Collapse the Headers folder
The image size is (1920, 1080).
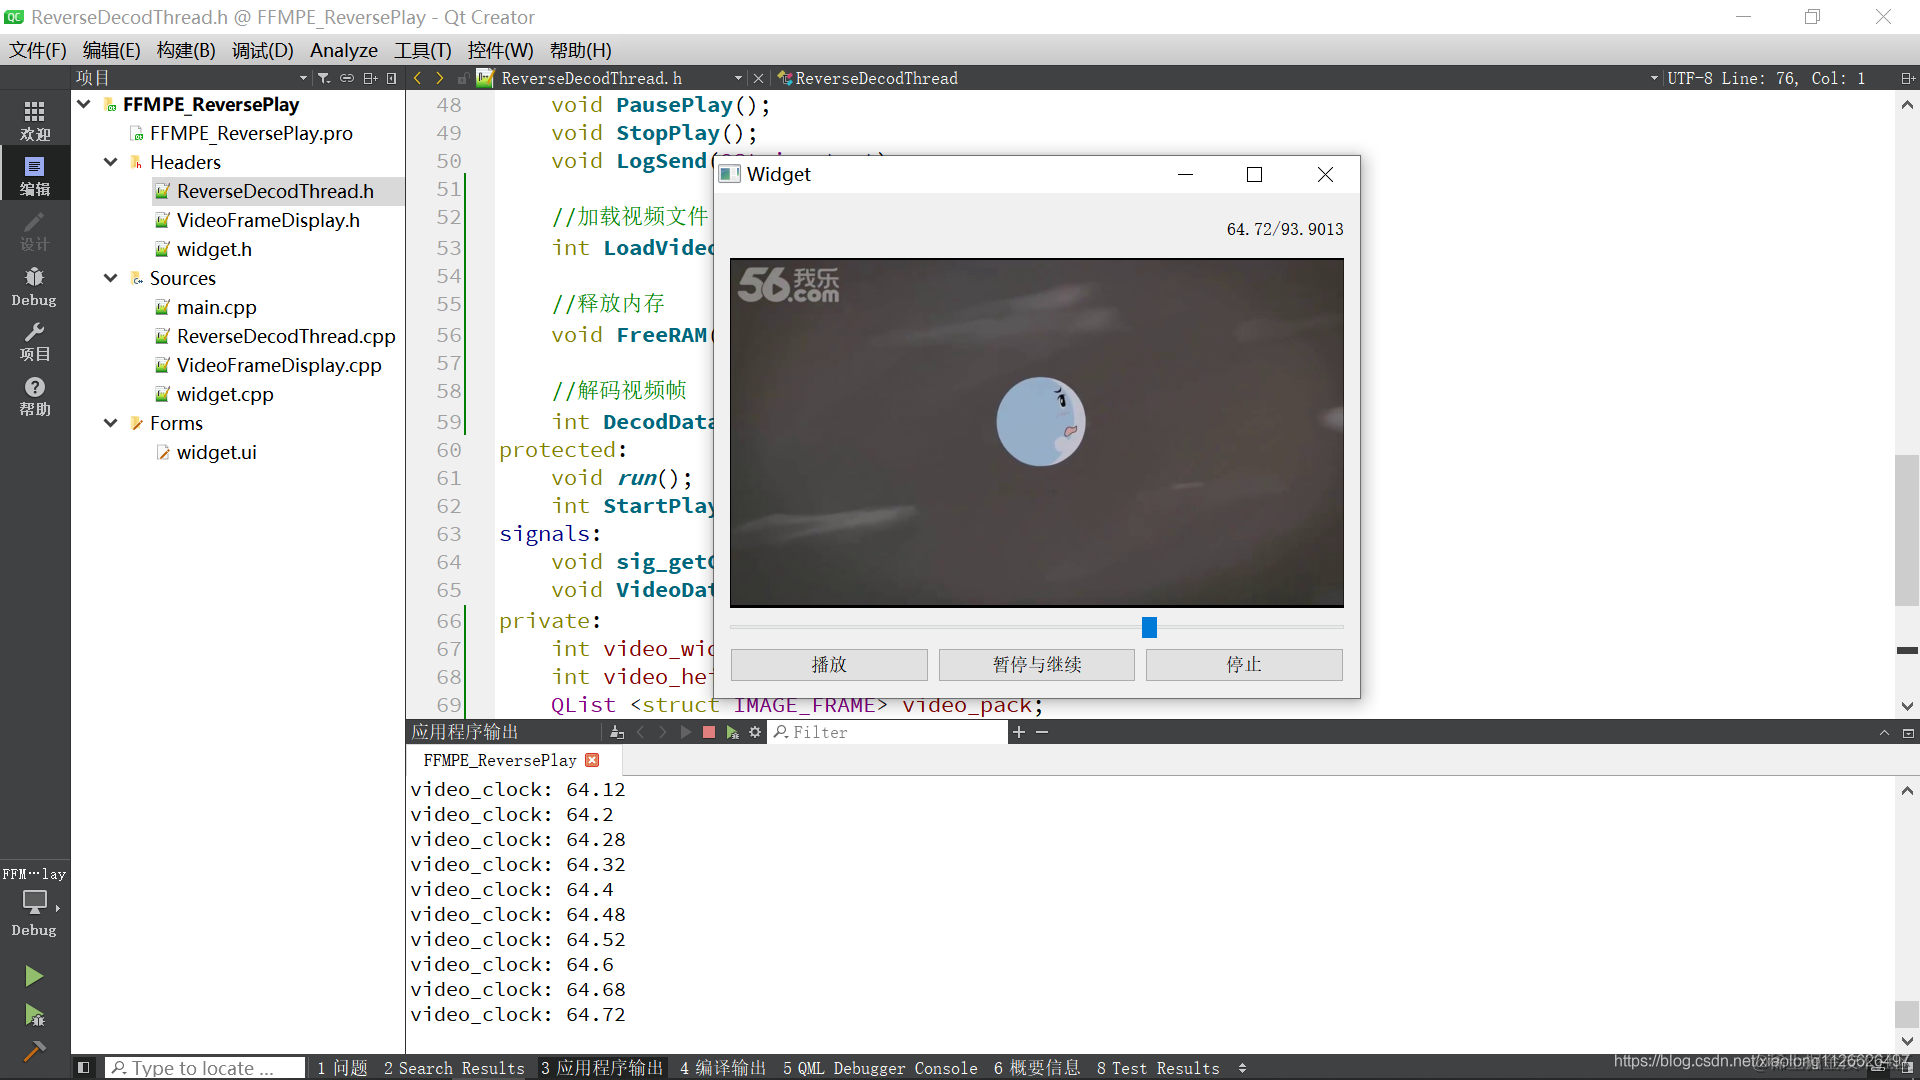point(111,162)
